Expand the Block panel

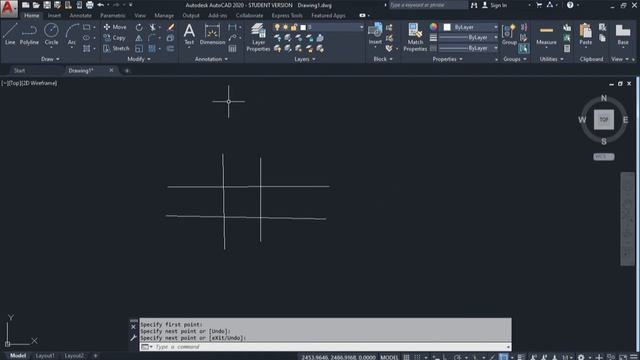(383, 59)
